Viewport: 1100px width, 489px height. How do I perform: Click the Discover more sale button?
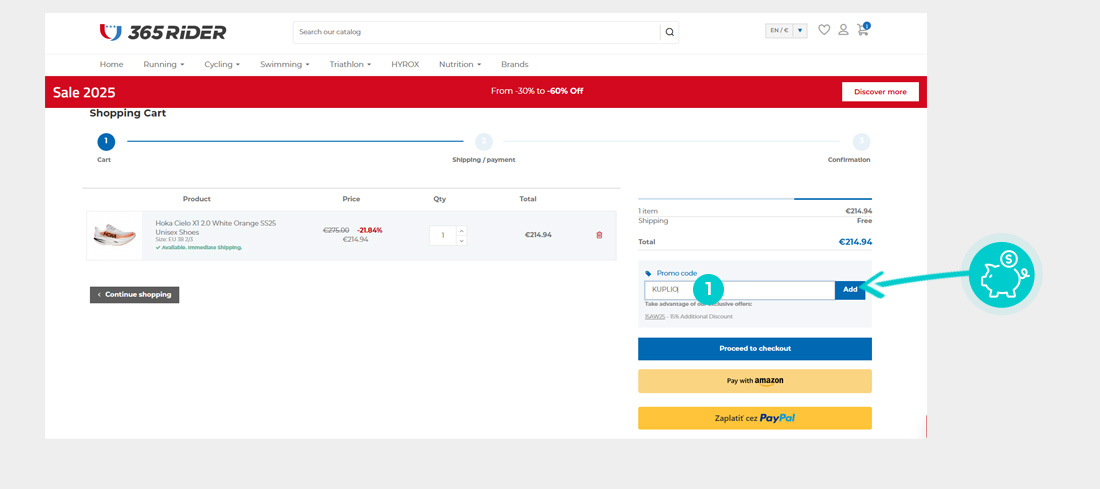(880, 92)
